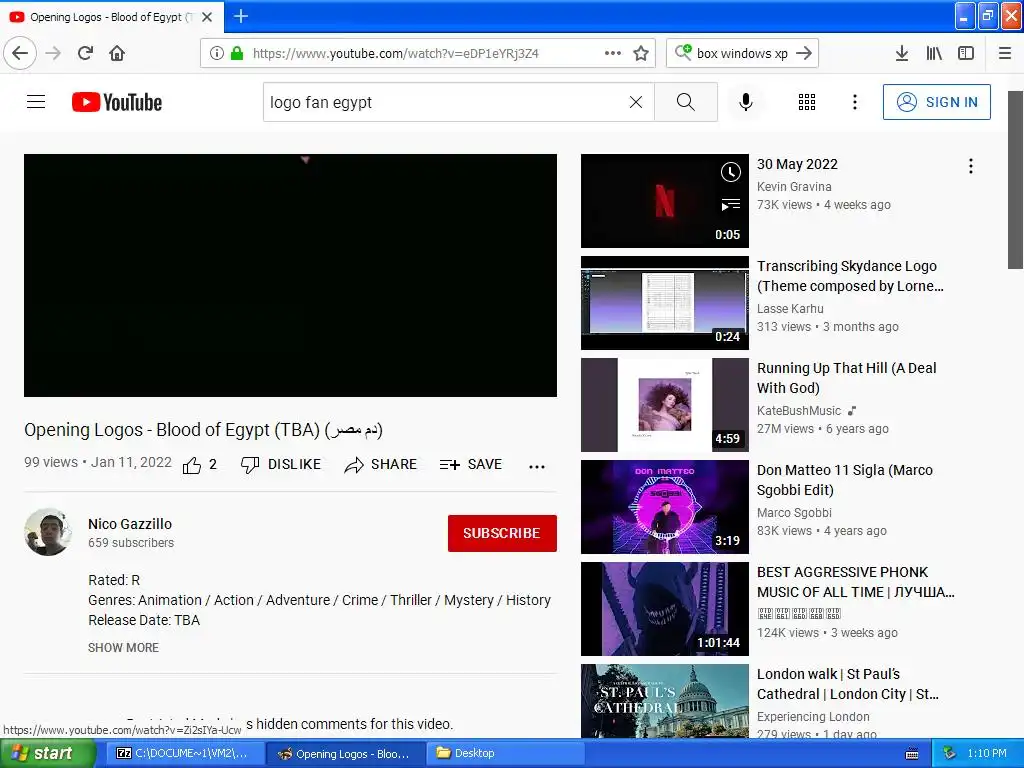Open 'Don Matteo 11 Sigla' video title

coord(844,479)
